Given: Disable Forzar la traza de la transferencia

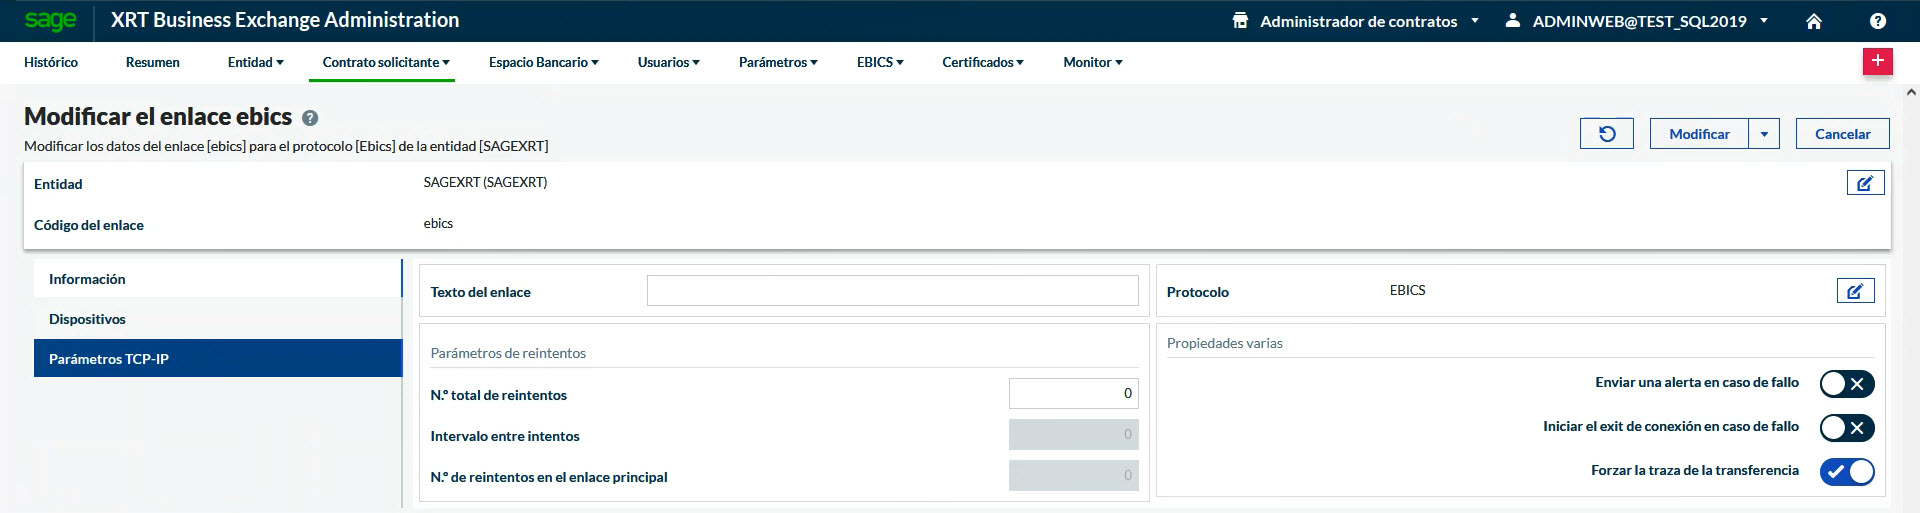Looking at the screenshot, I should (1846, 472).
